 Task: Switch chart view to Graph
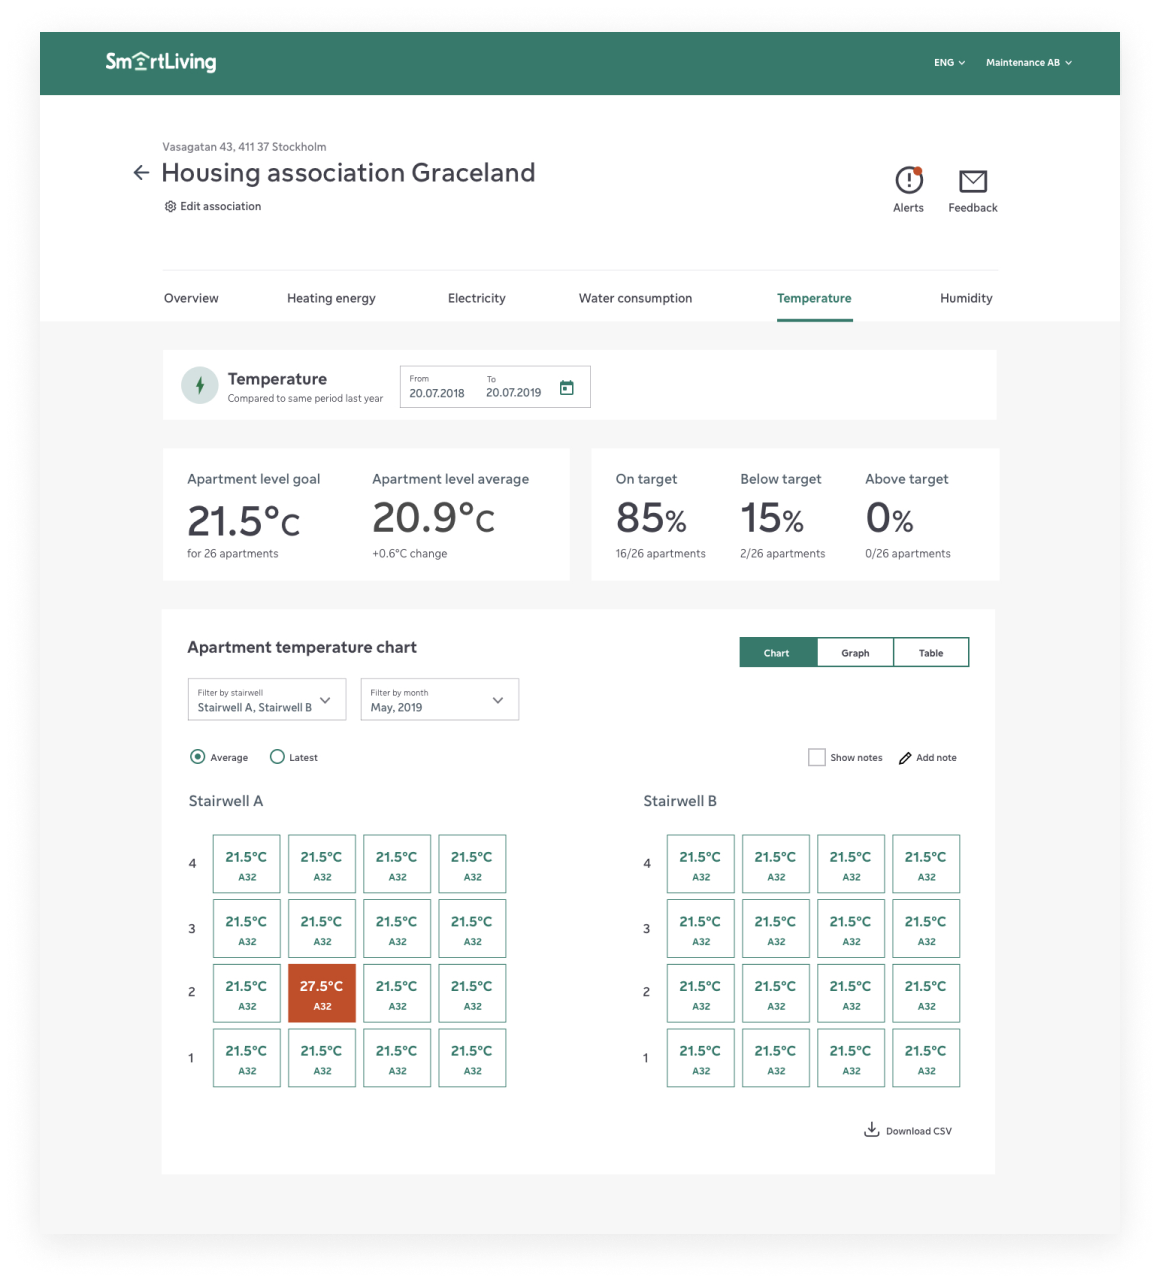[855, 653]
